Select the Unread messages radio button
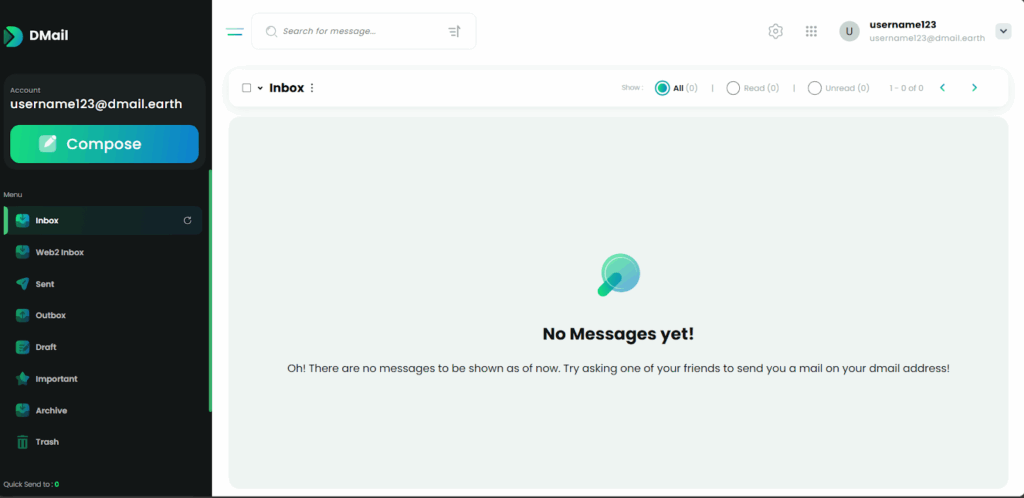Screen dimensions: 1024x498 814,88
